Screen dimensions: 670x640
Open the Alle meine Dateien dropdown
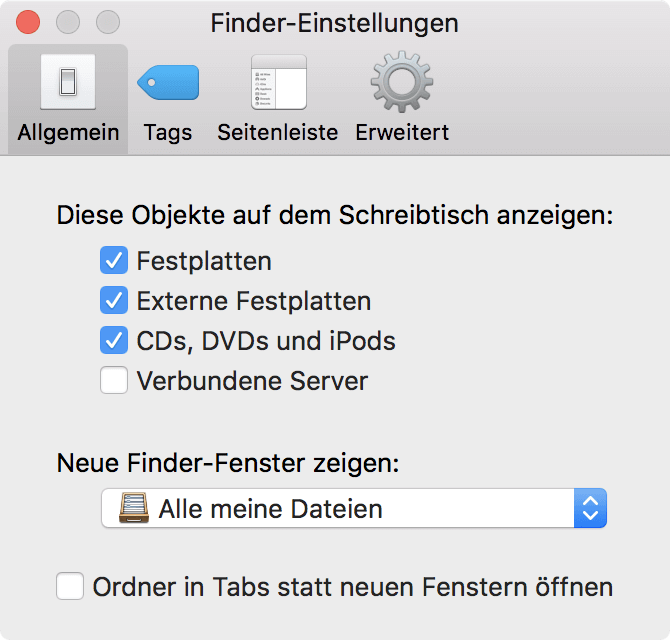(354, 508)
